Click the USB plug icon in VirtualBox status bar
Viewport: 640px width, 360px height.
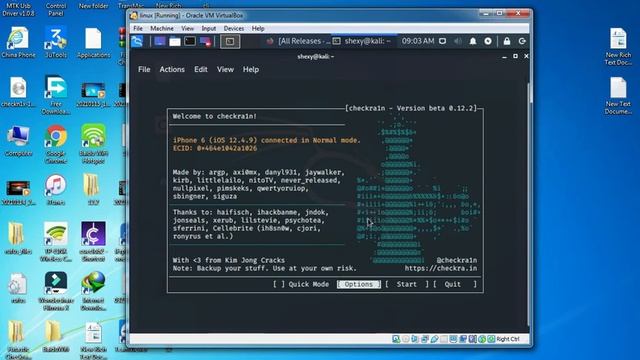point(434,339)
